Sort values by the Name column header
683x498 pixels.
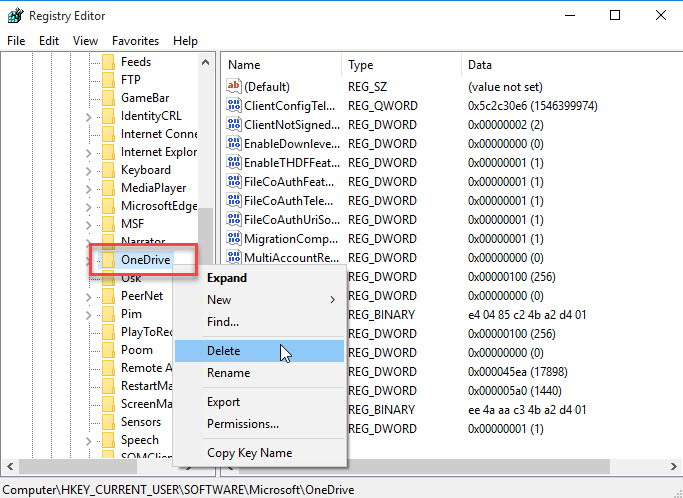(283, 65)
